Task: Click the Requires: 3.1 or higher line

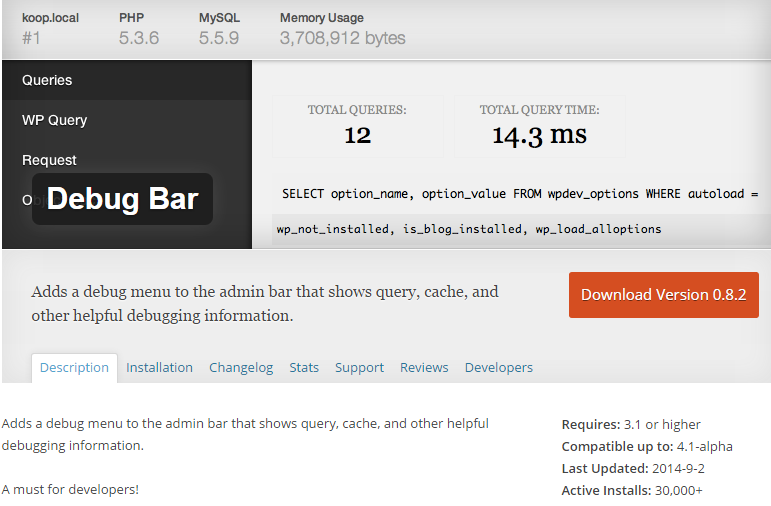Action: pos(631,424)
